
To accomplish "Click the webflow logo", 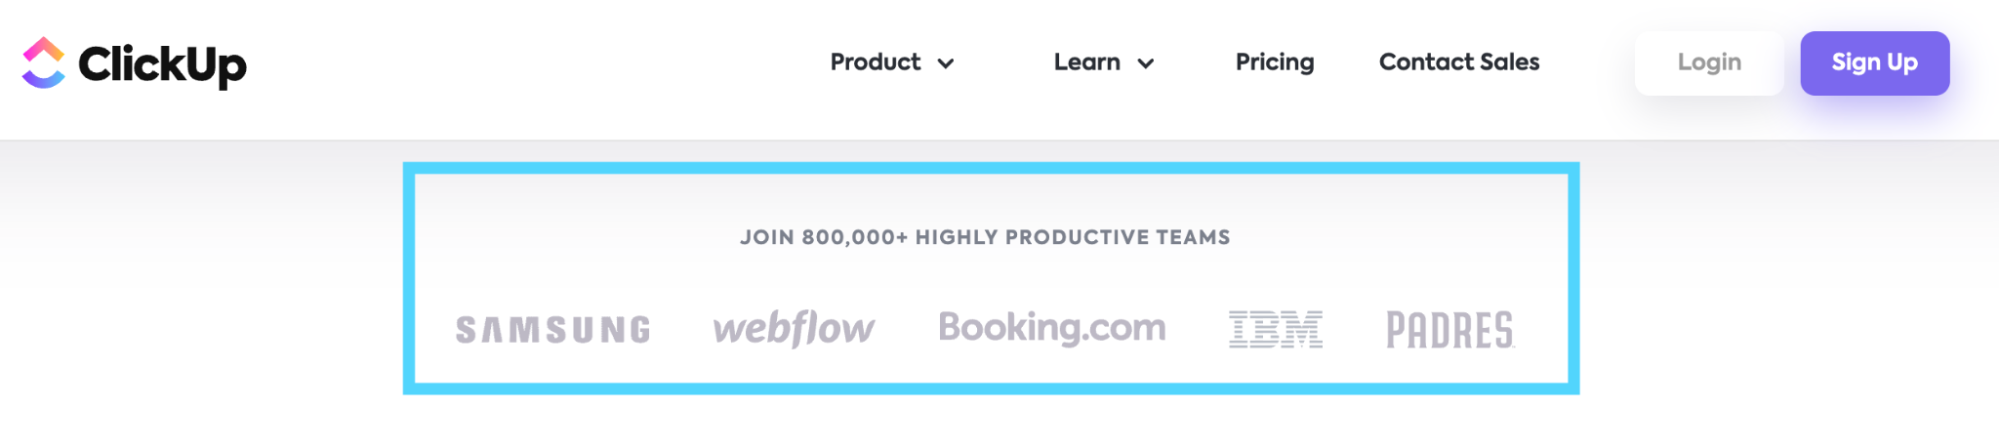I will pyautogui.click(x=794, y=328).
